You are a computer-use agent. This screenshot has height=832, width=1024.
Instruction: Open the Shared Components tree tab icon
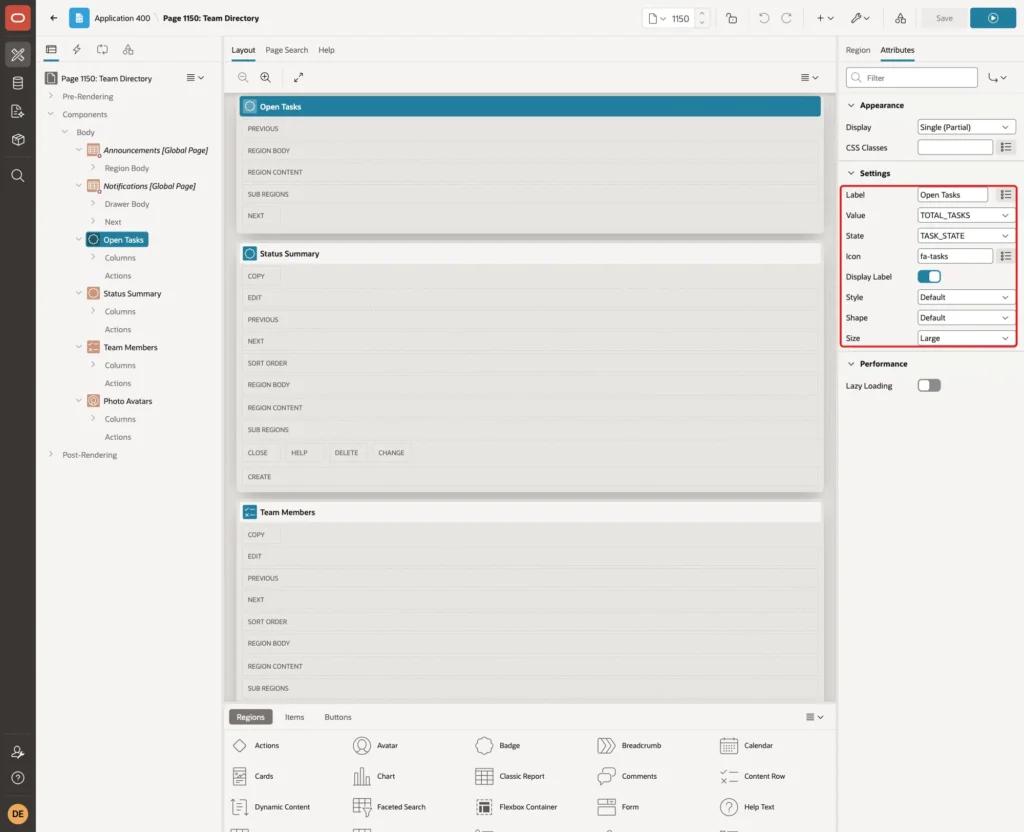point(128,50)
